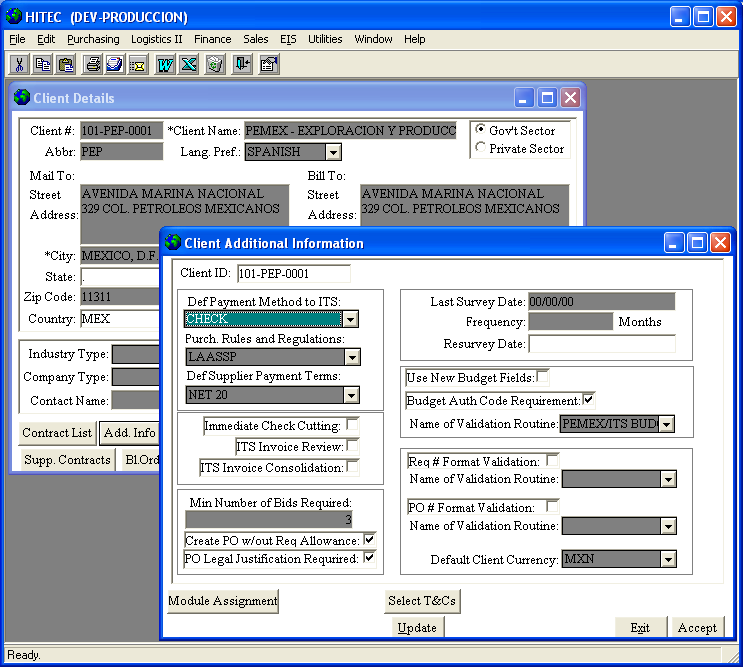Screen dimensions: 743x667
Task: Enable ITS Invoice Consolidation checkbox
Action: [x=353, y=466]
